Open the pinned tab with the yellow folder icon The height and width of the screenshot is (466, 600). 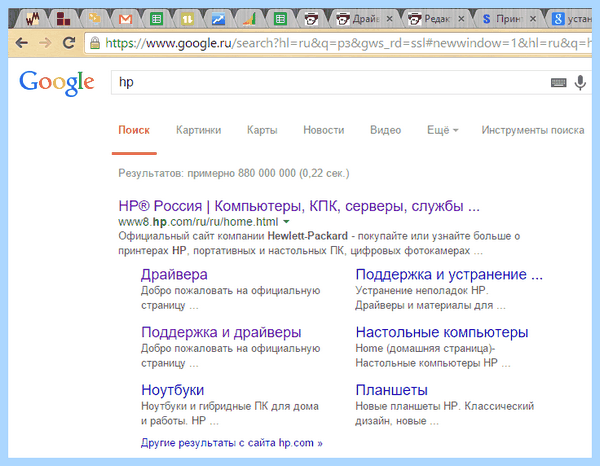(95, 18)
